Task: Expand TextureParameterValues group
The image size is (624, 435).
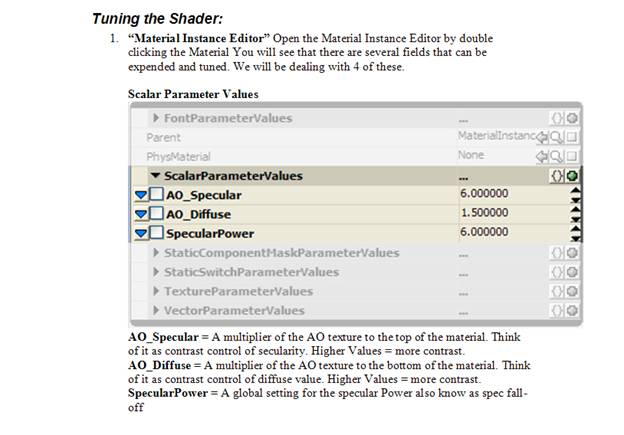Action: (156, 291)
